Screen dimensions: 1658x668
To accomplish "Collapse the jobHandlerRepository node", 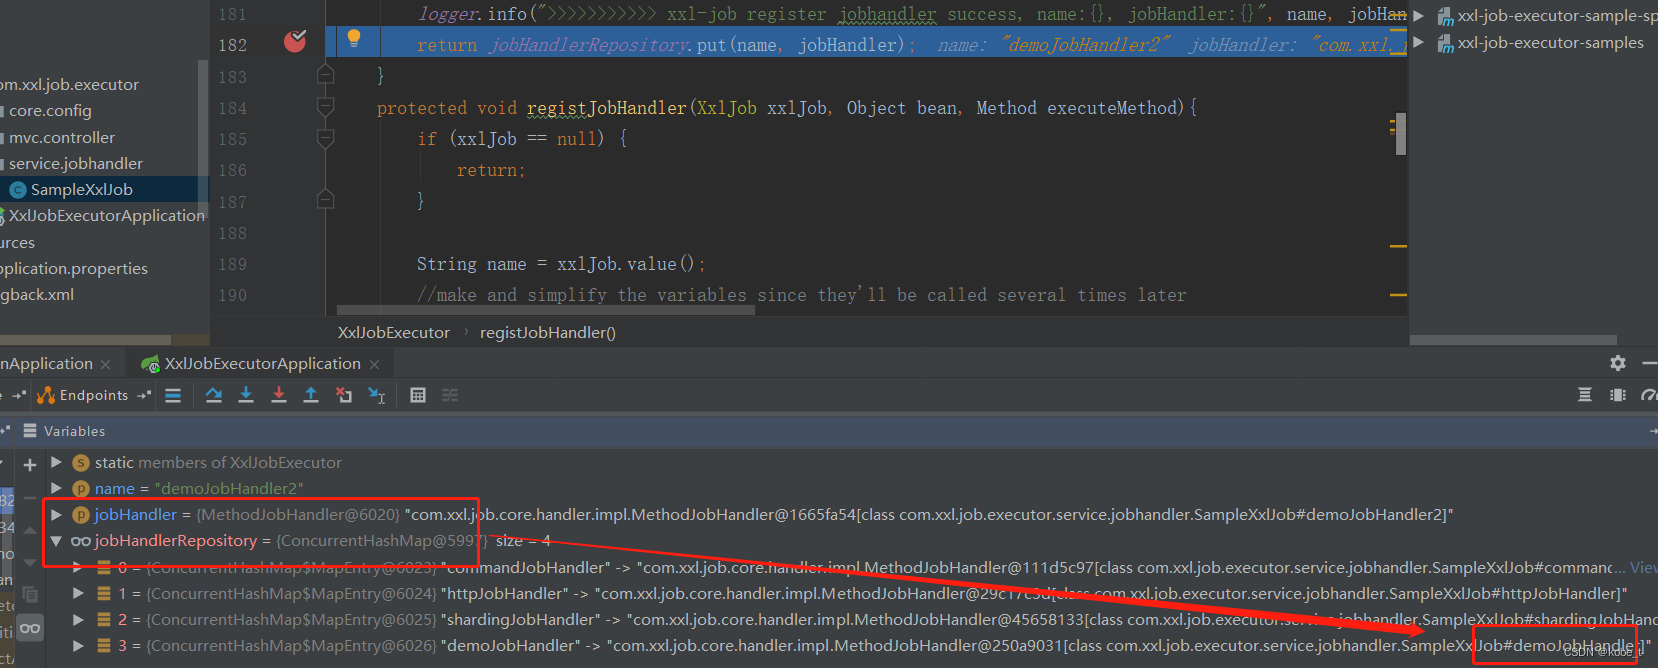I will pyautogui.click(x=57, y=541).
